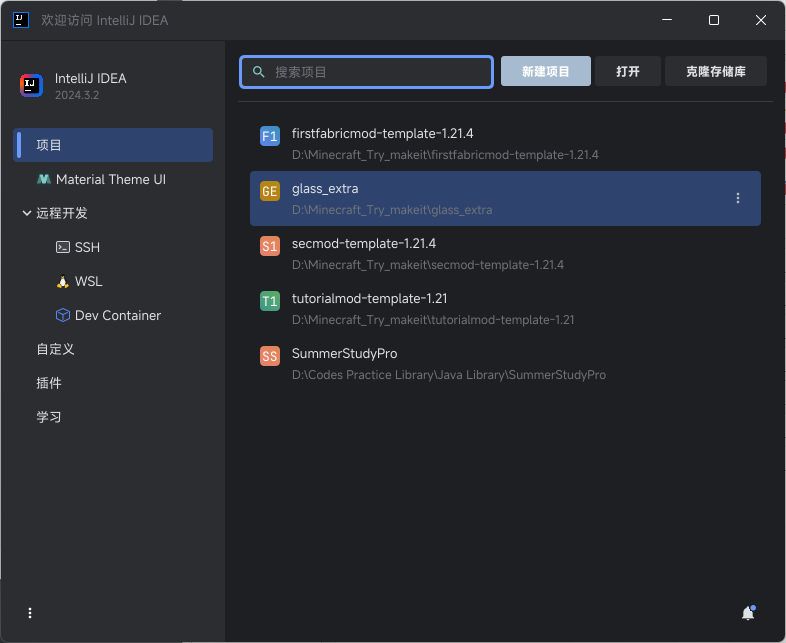786x643 pixels.
Task: Switch to the 插件 tab
Action: [x=49, y=383]
